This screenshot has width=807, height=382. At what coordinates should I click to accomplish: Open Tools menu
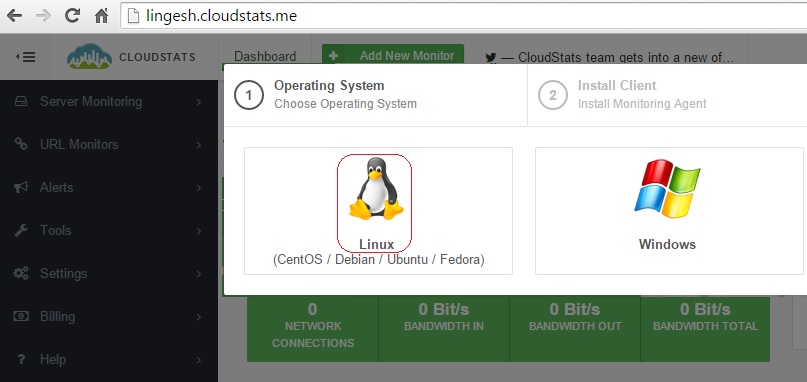click(109, 230)
